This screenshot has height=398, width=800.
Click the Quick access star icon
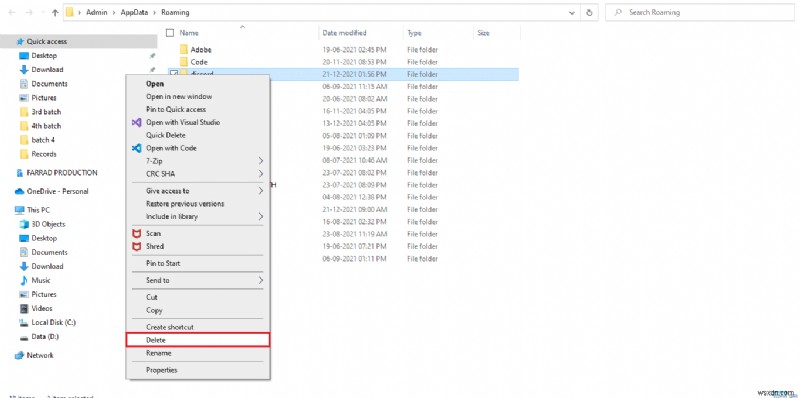(20, 41)
